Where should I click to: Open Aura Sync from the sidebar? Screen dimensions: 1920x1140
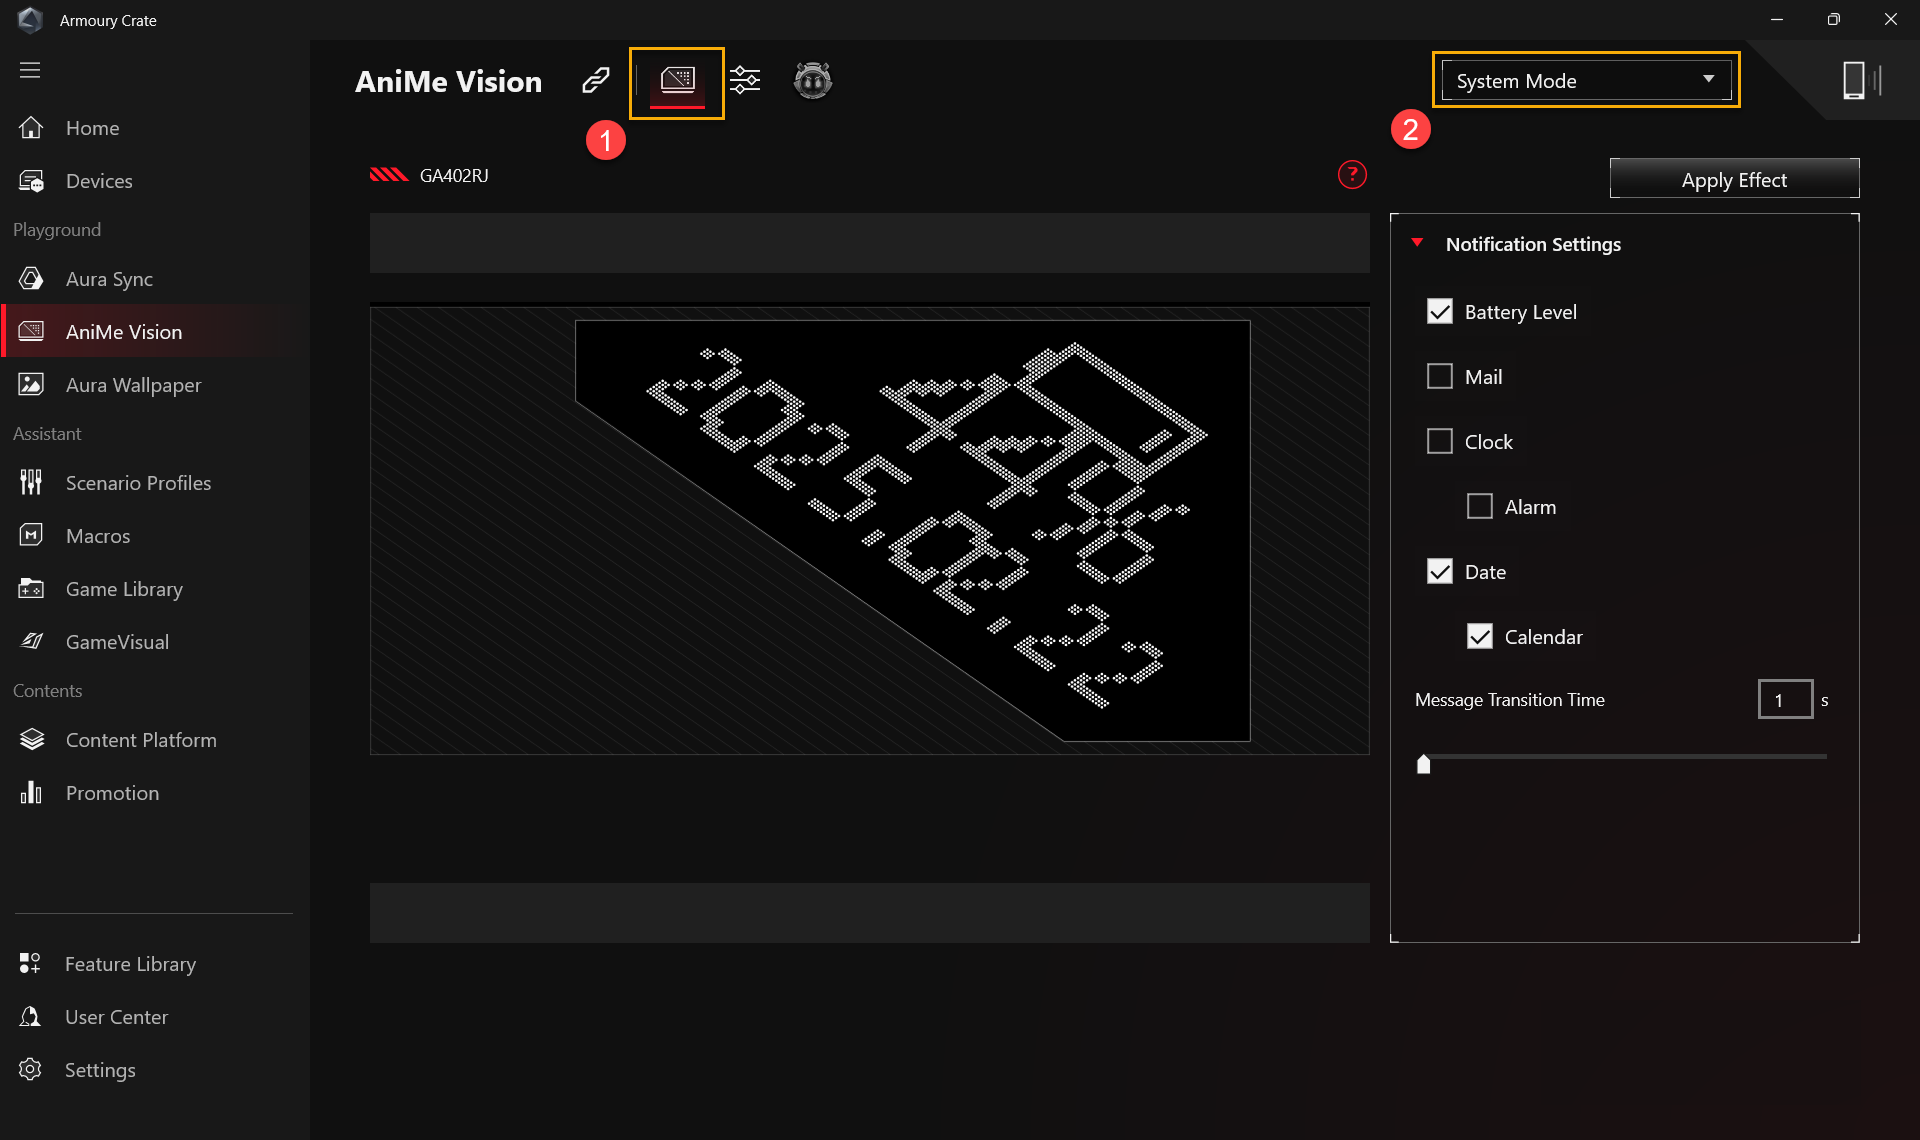[109, 279]
